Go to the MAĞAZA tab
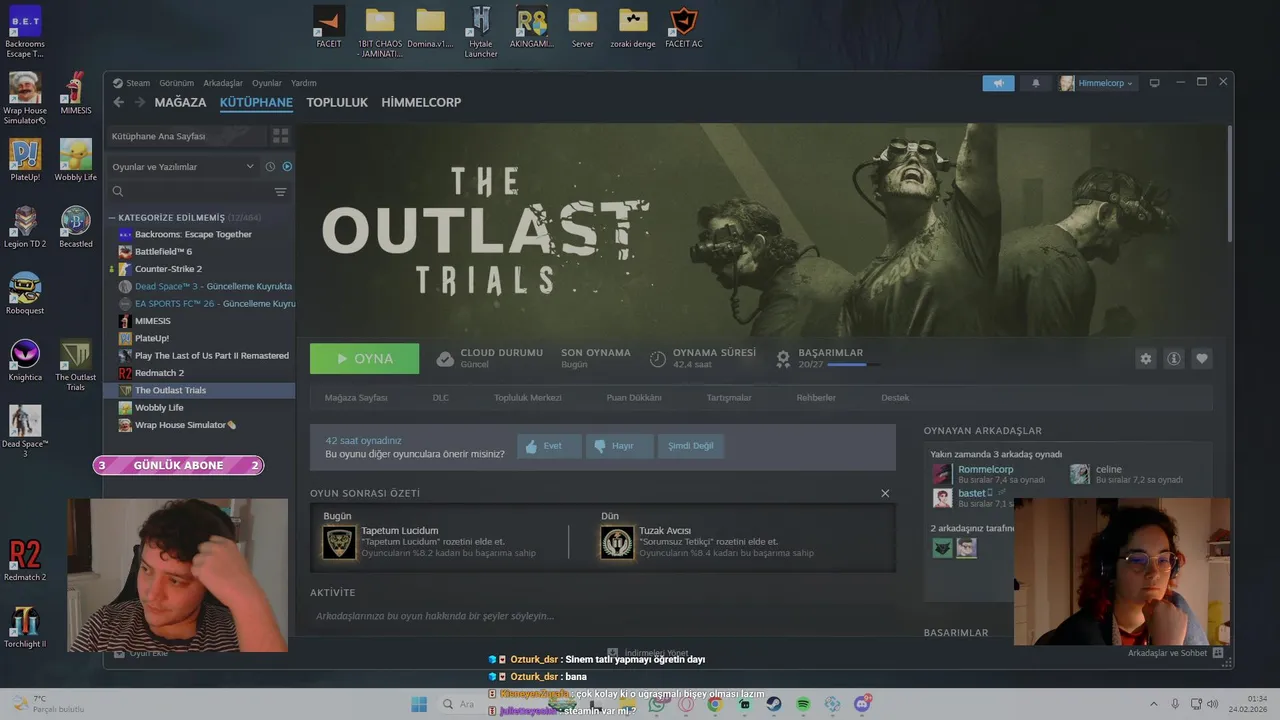1280x720 pixels. pyautogui.click(x=180, y=102)
